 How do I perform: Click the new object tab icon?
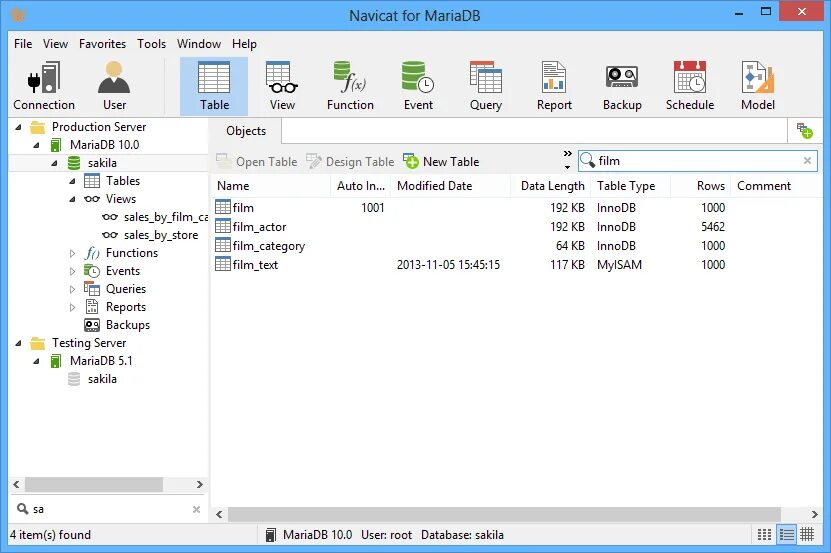[x=805, y=130]
